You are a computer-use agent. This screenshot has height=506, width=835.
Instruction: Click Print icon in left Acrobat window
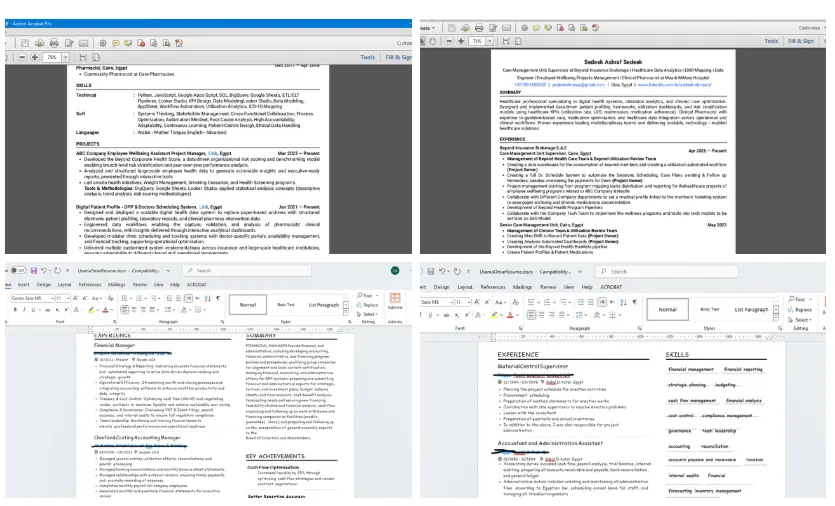54,43
